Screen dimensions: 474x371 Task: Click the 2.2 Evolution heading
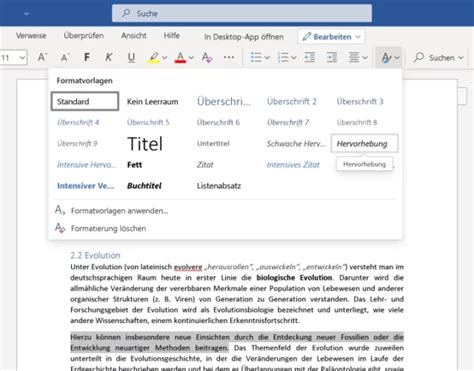95,255
